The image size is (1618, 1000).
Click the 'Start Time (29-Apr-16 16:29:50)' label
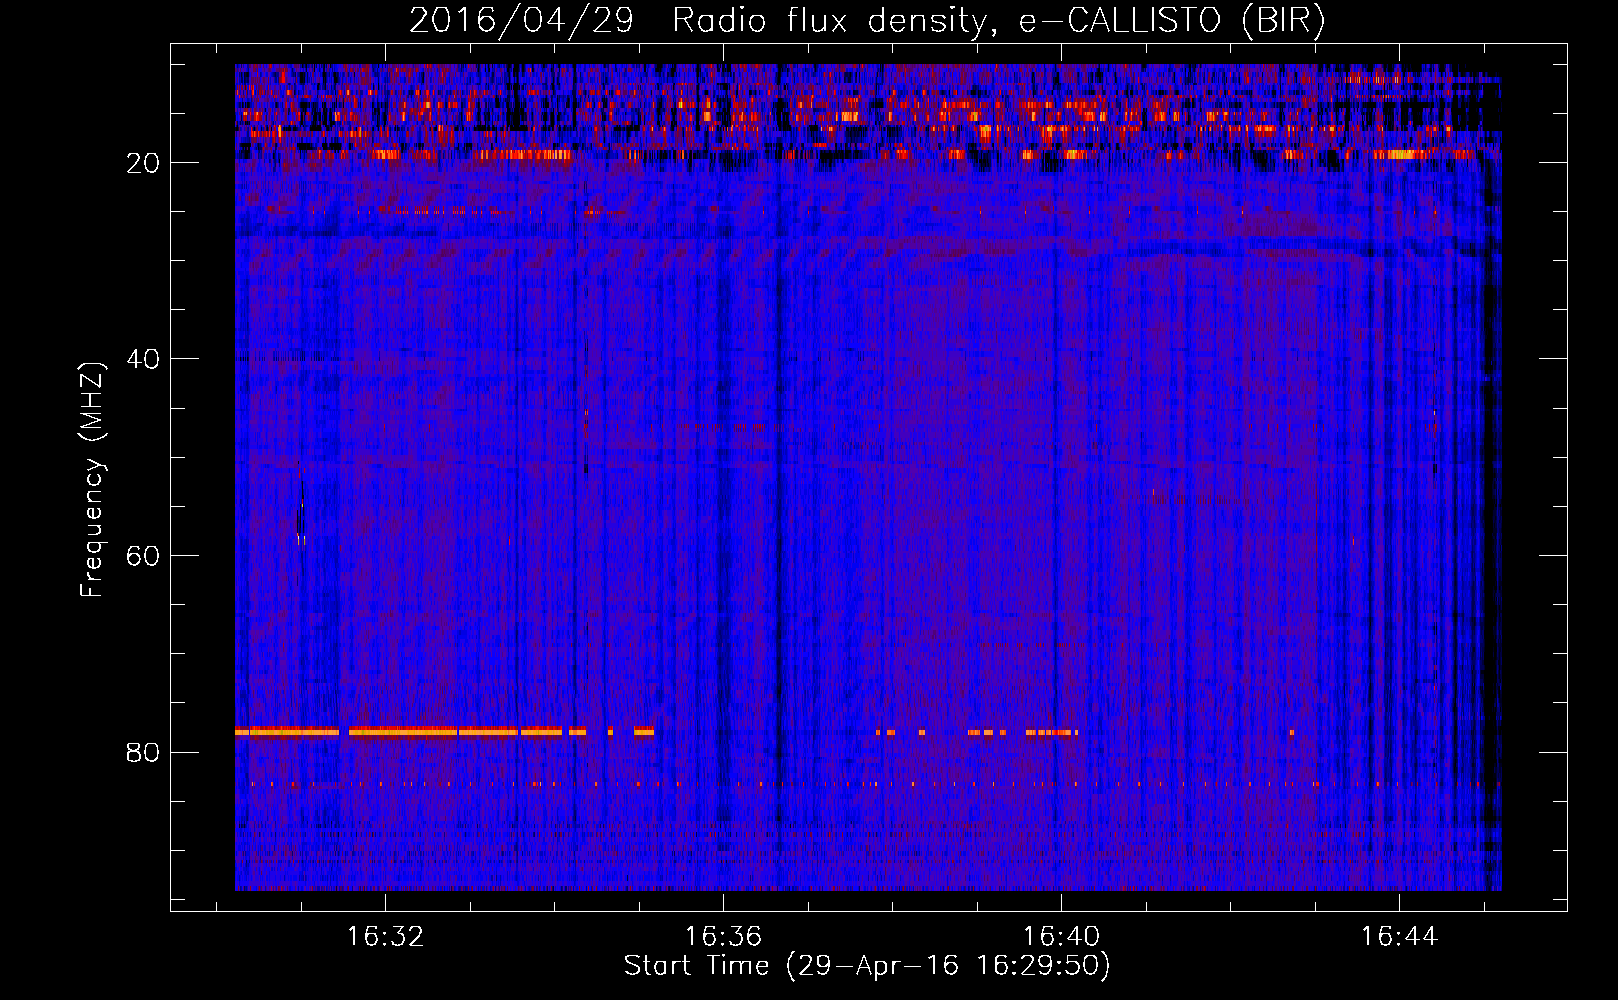[867, 966]
